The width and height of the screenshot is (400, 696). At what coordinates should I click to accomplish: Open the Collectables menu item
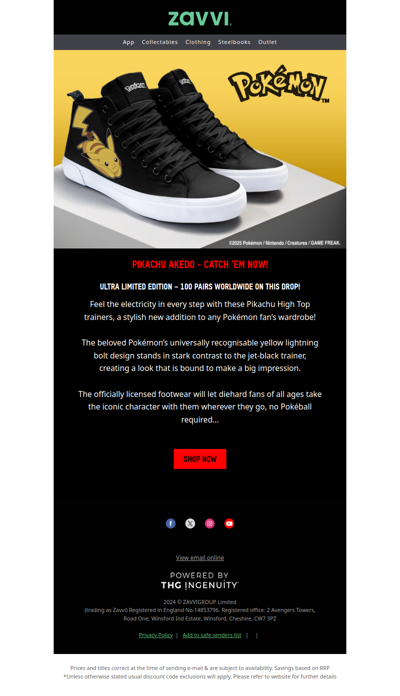tap(160, 42)
